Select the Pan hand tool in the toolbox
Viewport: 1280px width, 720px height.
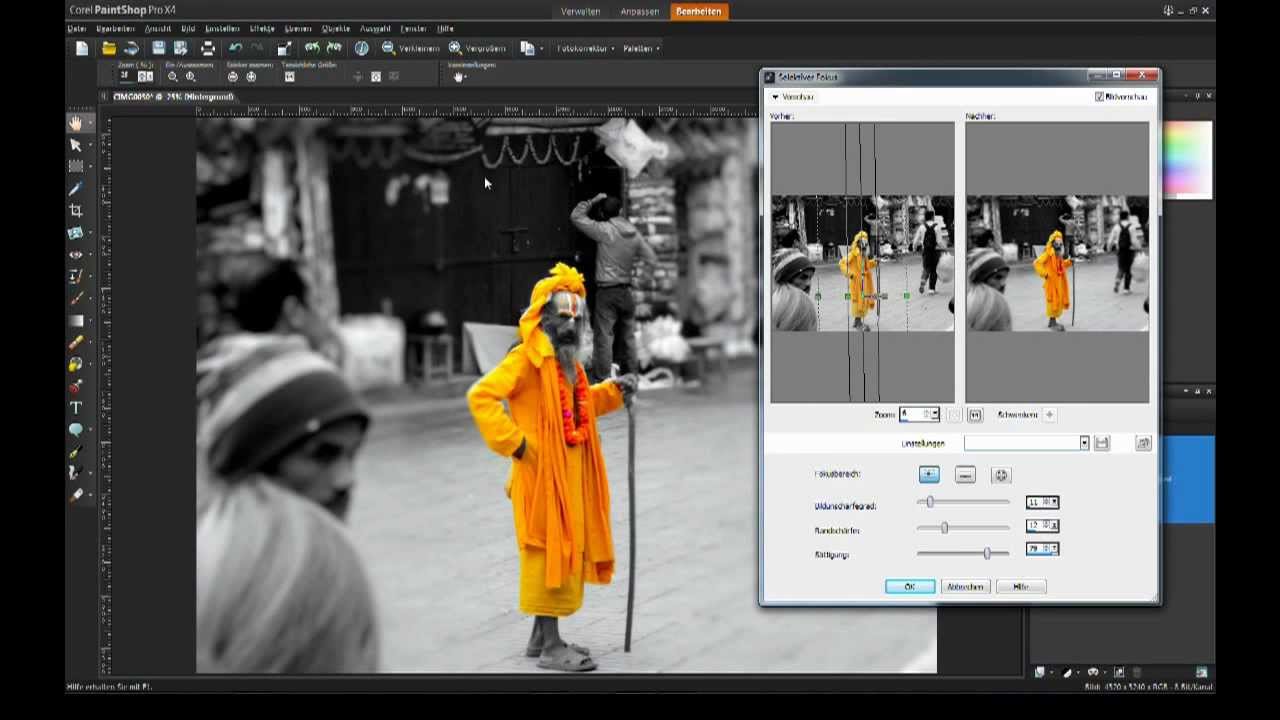[x=75, y=123]
